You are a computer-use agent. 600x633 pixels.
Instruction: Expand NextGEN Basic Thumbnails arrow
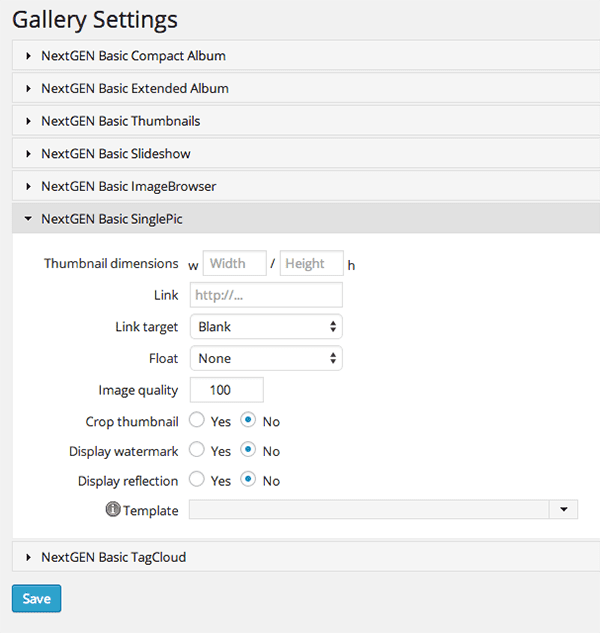[x=28, y=121]
